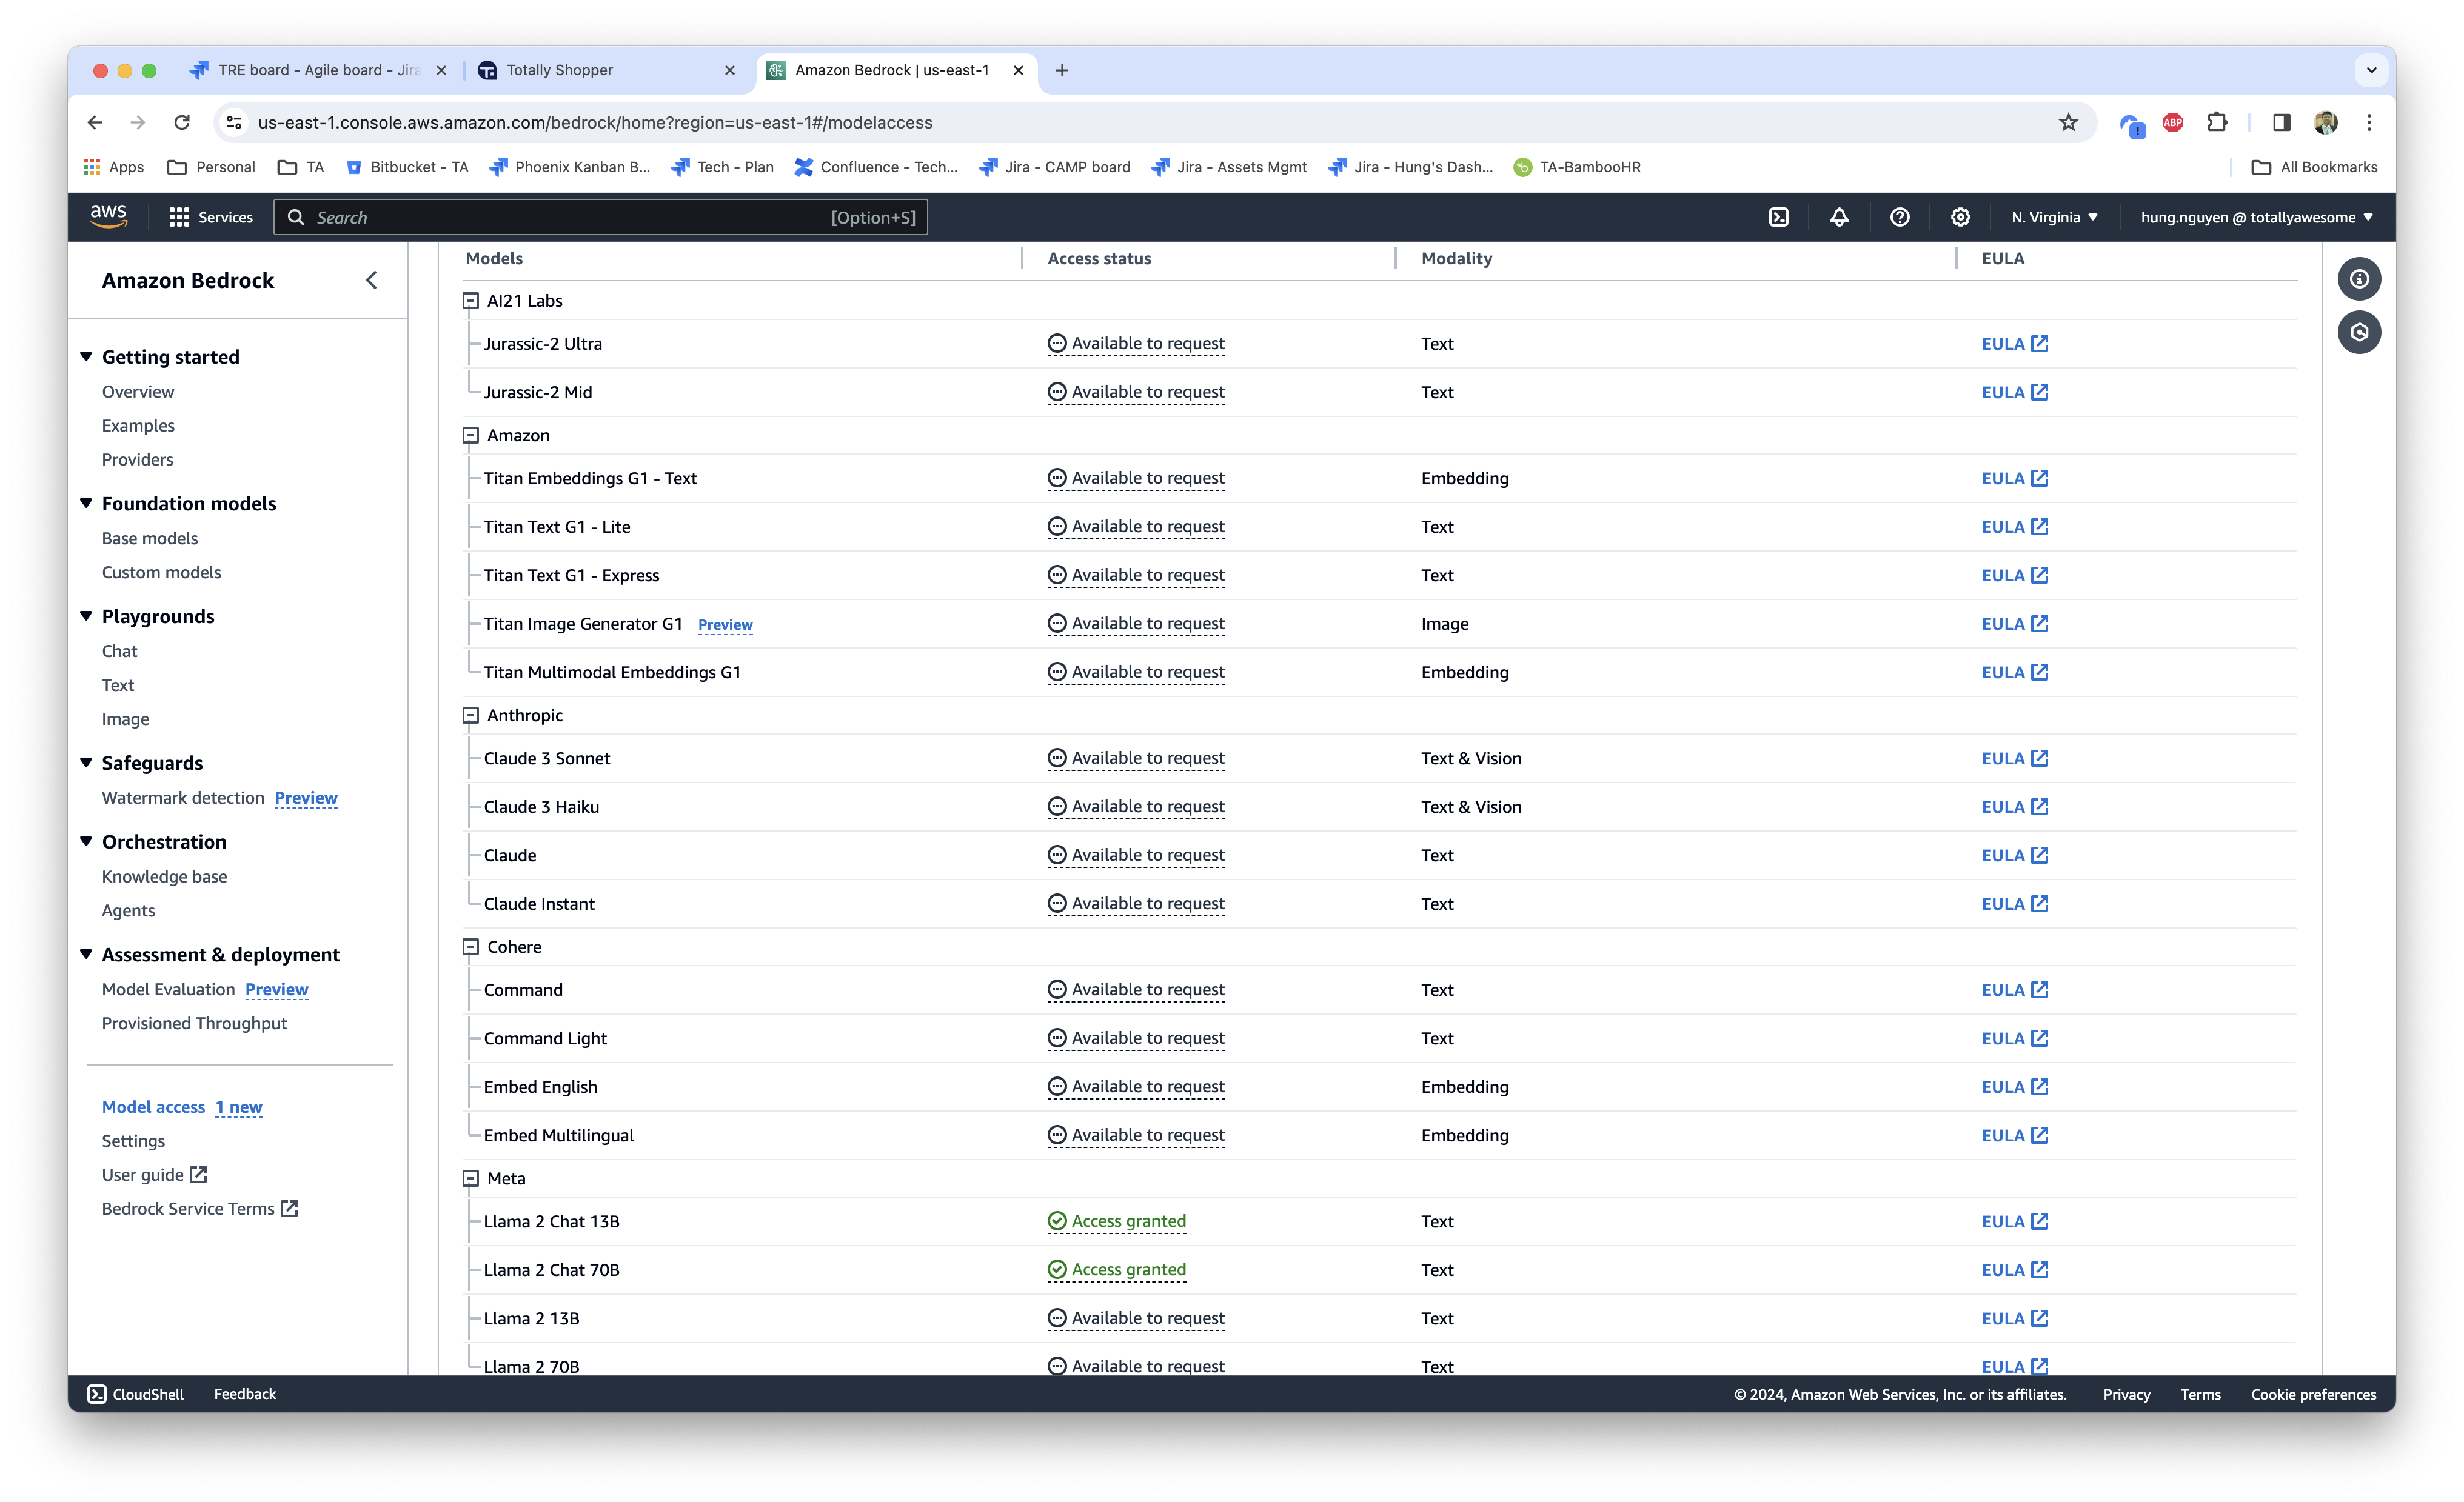
Task: Click the AWS support help icon
Action: pyautogui.click(x=1899, y=217)
